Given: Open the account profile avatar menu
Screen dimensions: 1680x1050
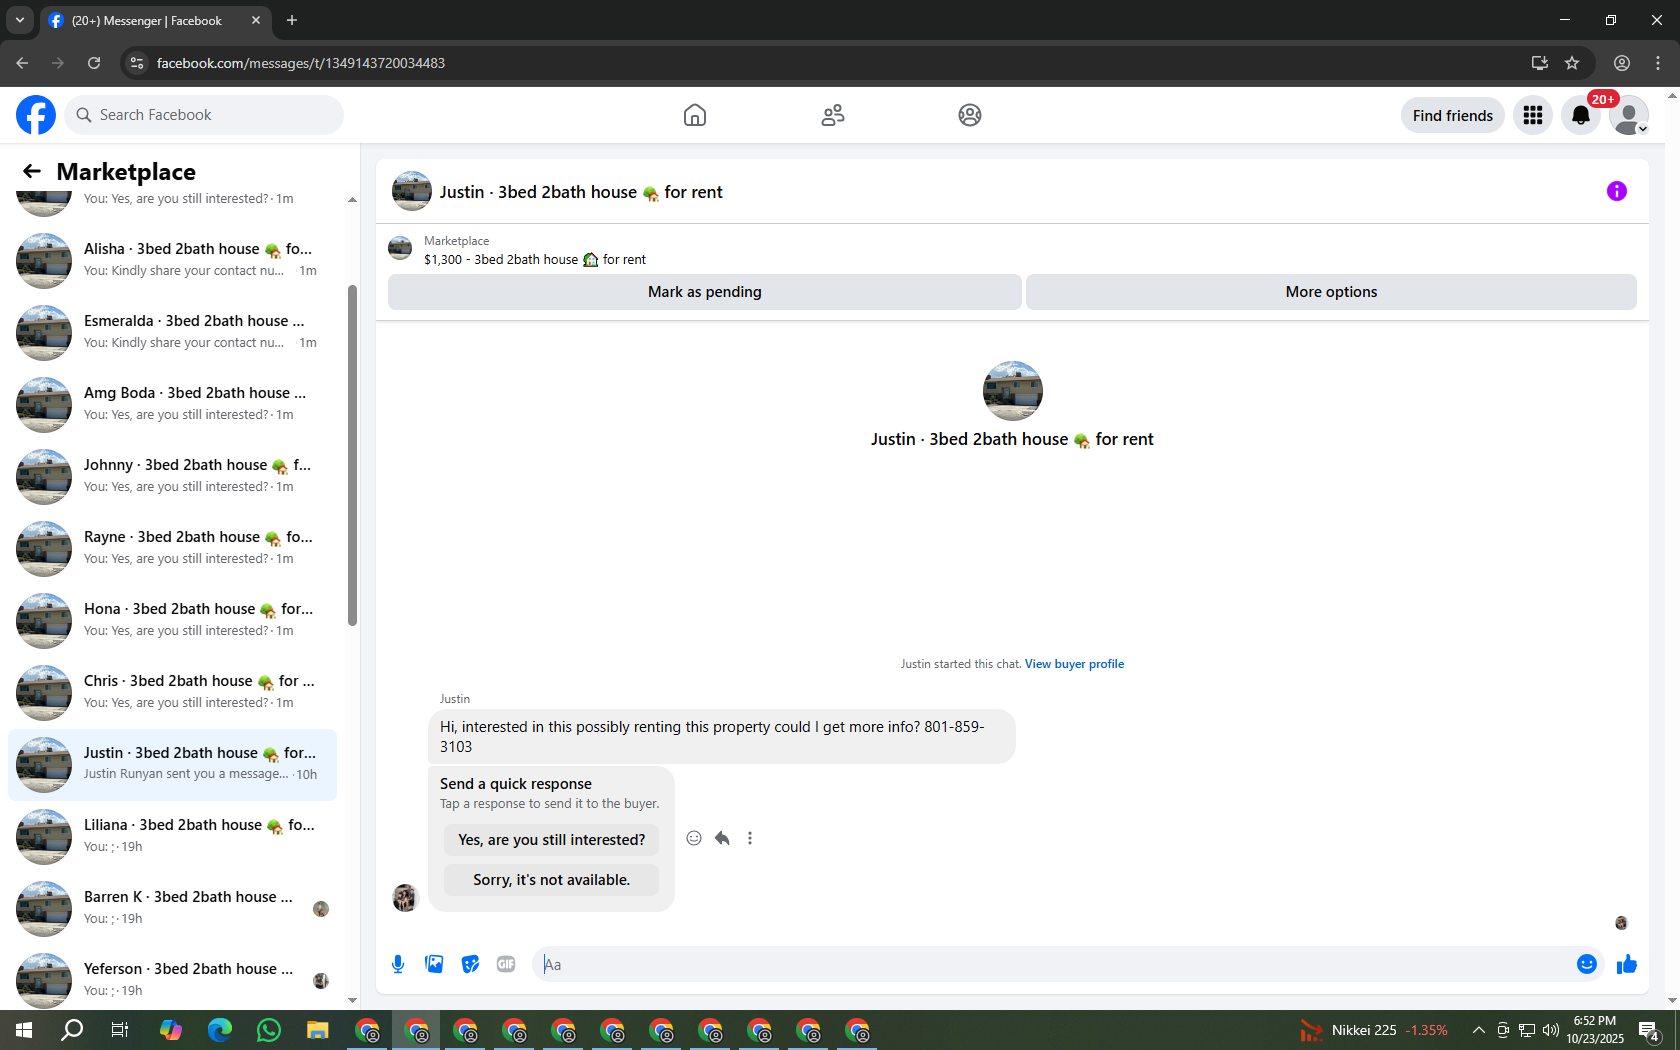Looking at the screenshot, I should click(x=1629, y=115).
